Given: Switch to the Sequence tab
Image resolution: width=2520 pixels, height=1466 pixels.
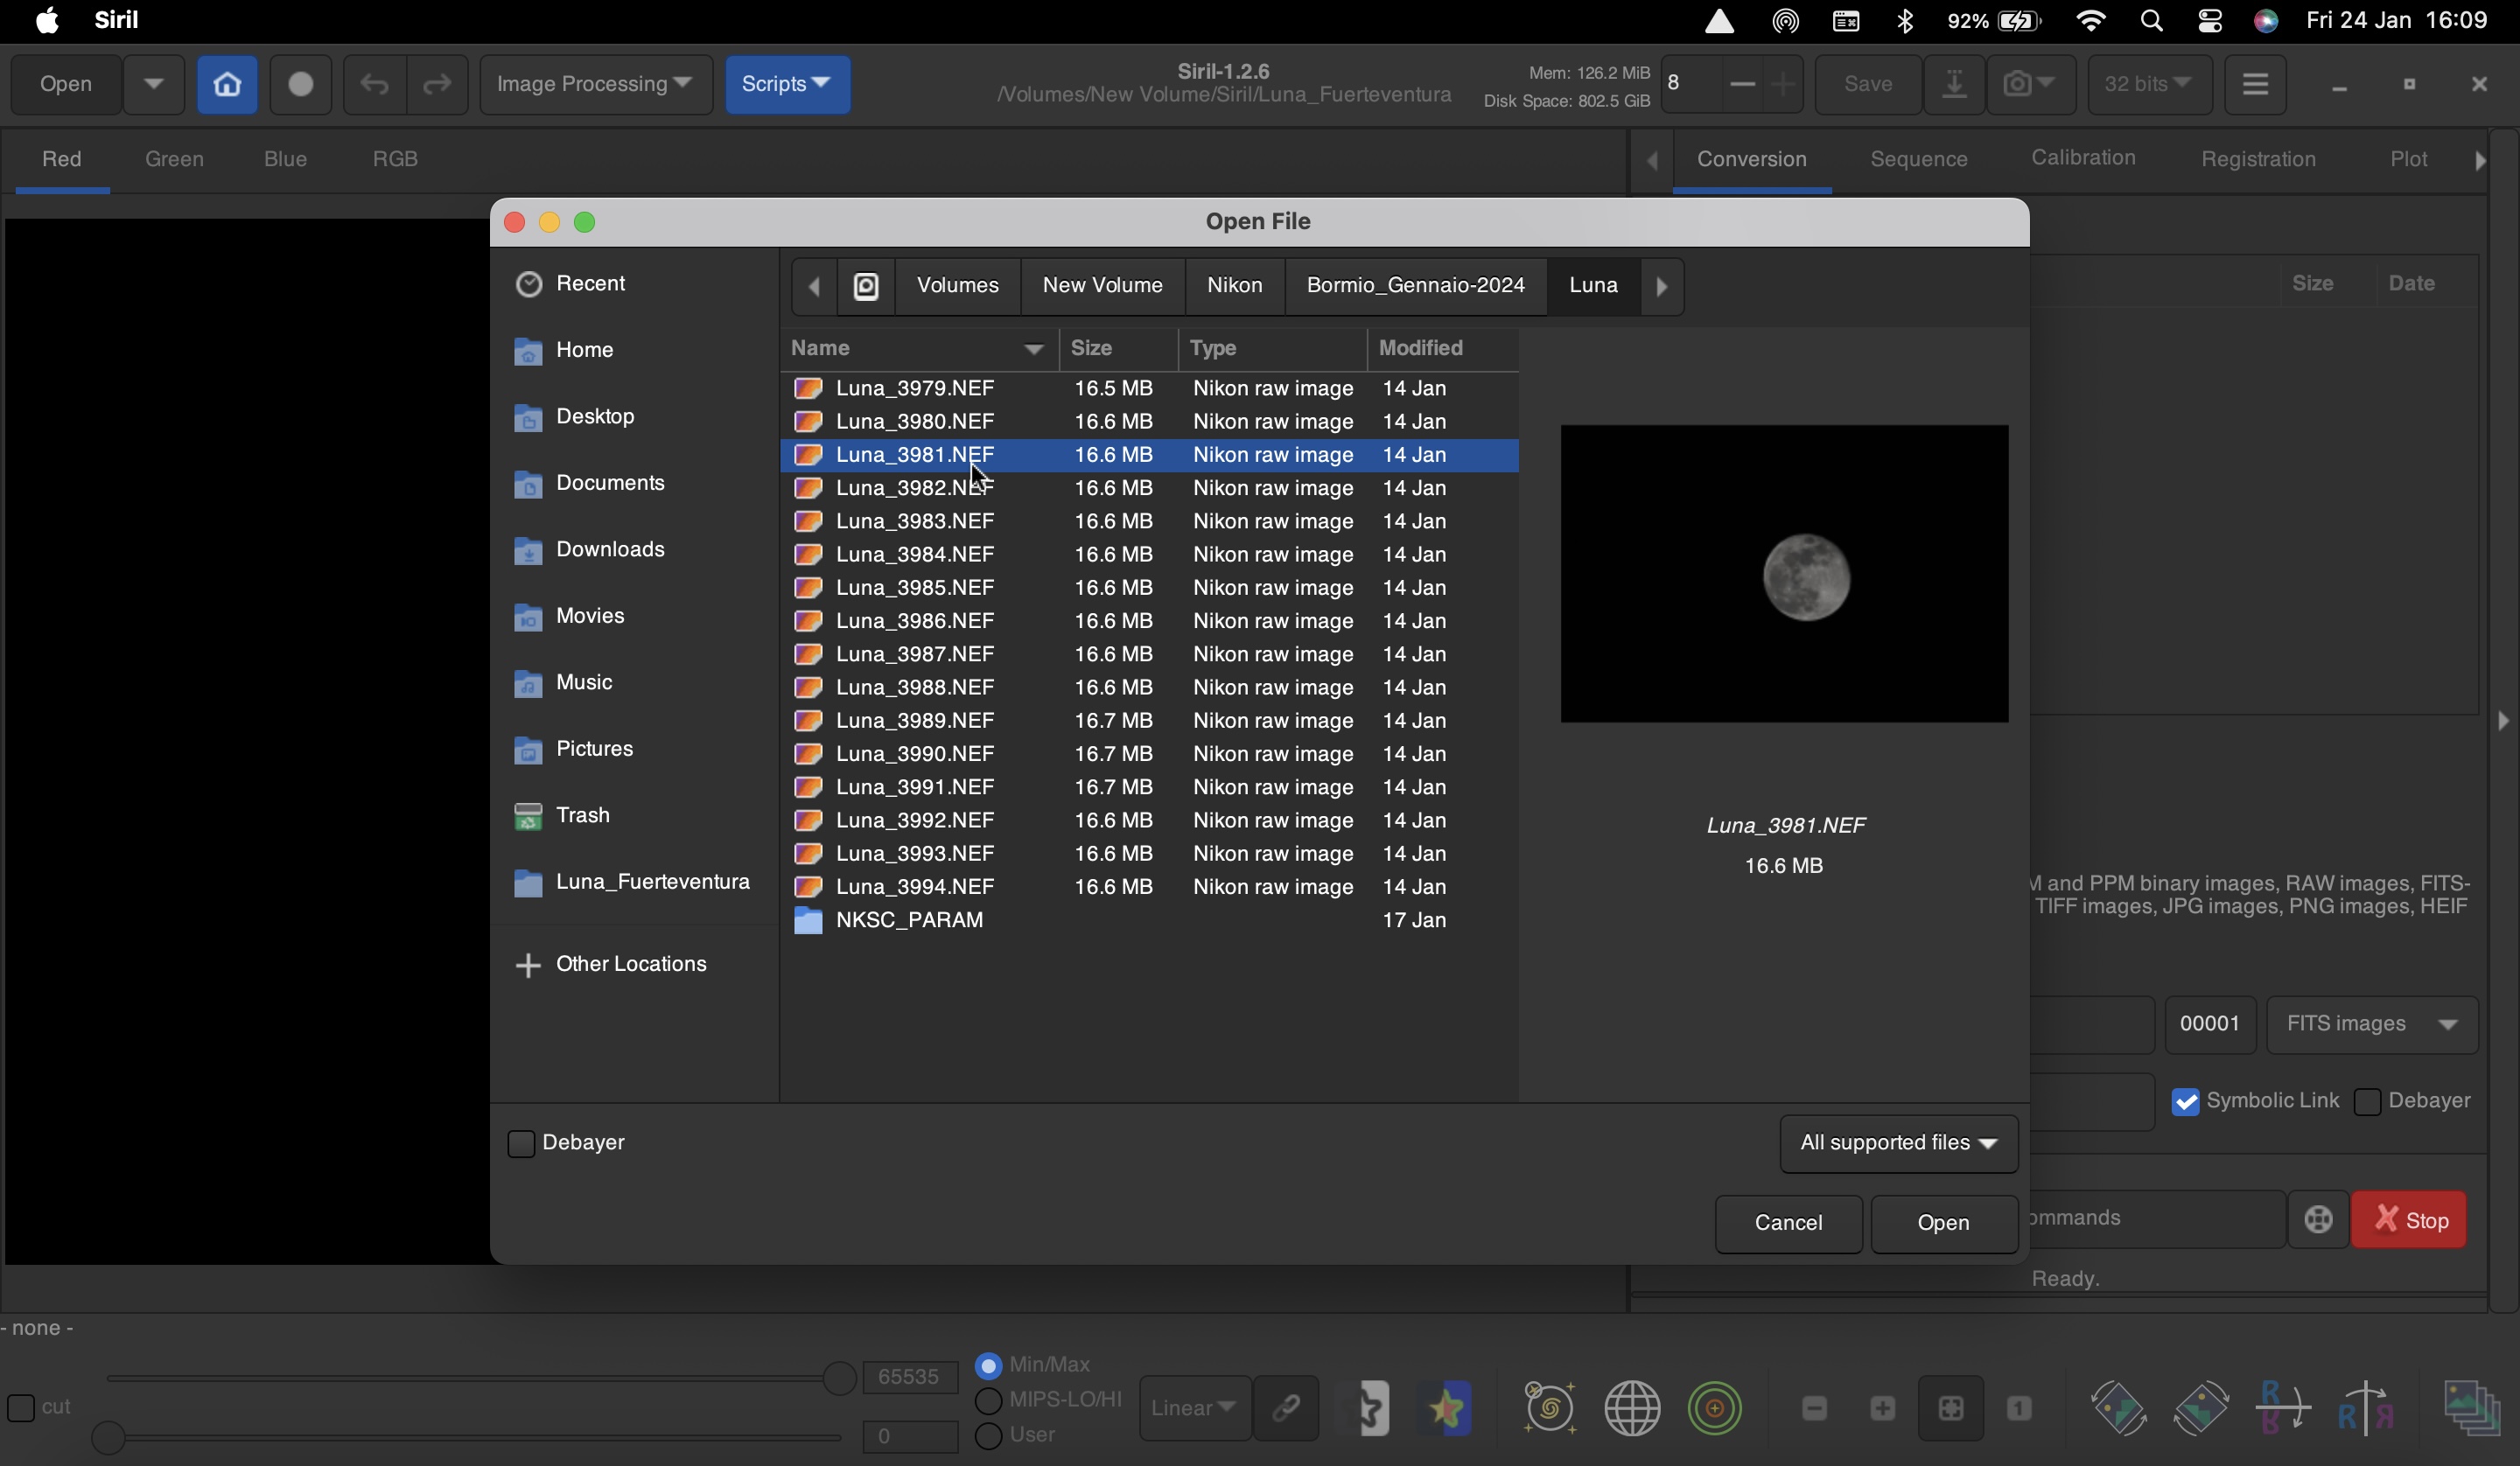Looking at the screenshot, I should (x=1918, y=159).
